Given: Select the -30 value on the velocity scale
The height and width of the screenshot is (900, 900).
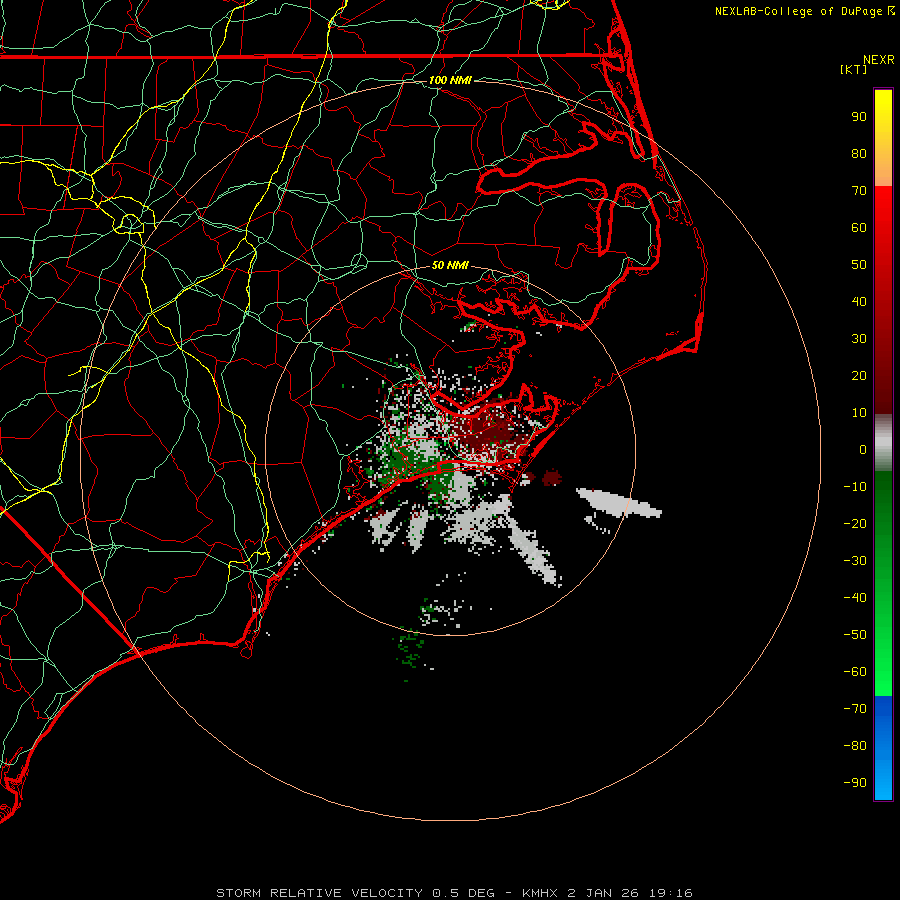Looking at the screenshot, I should tap(855, 561).
